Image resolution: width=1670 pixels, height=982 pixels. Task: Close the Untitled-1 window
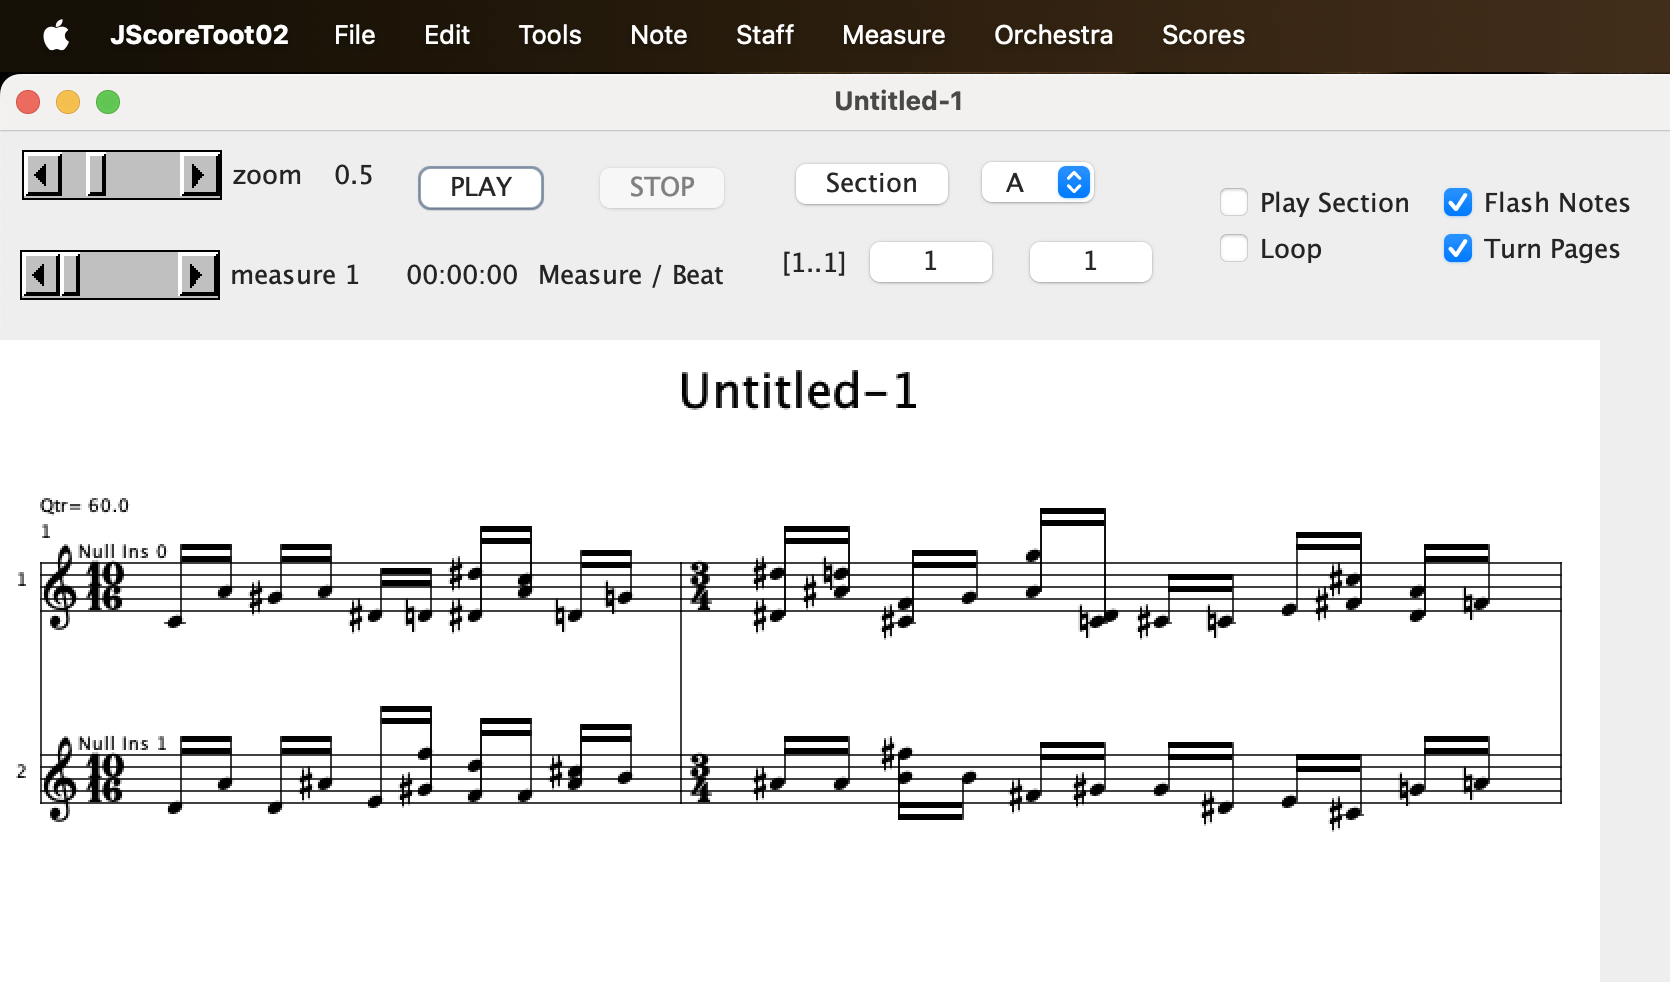pos(28,102)
